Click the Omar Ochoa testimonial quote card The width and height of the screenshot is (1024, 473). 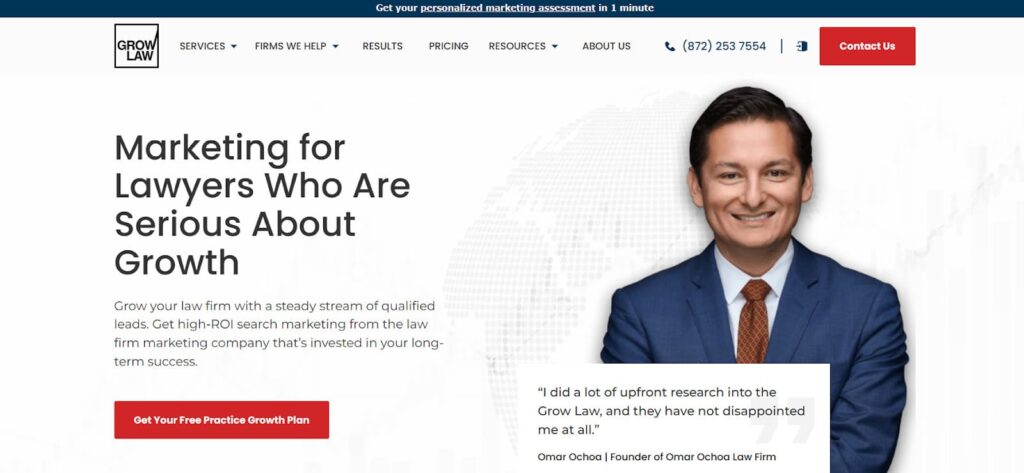673,418
